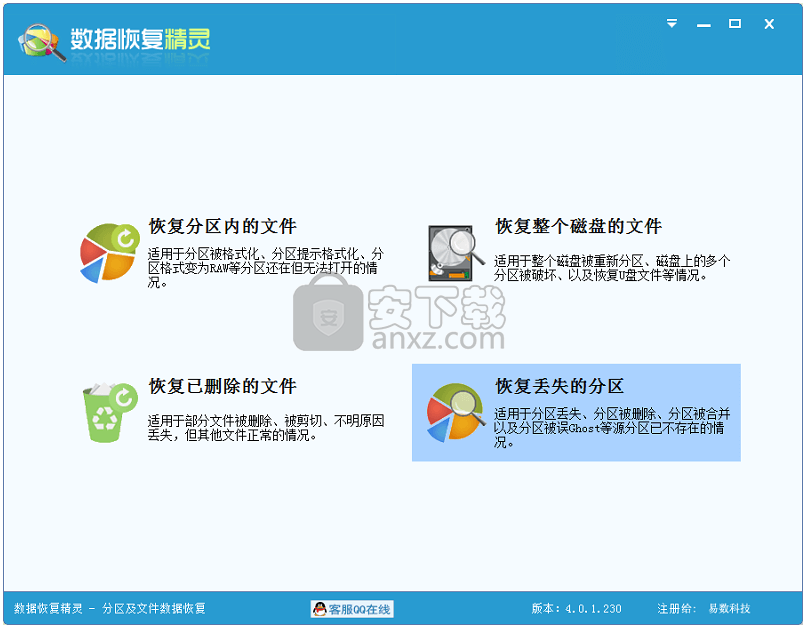Select 恢复丢失的分区 heading

[560, 386]
